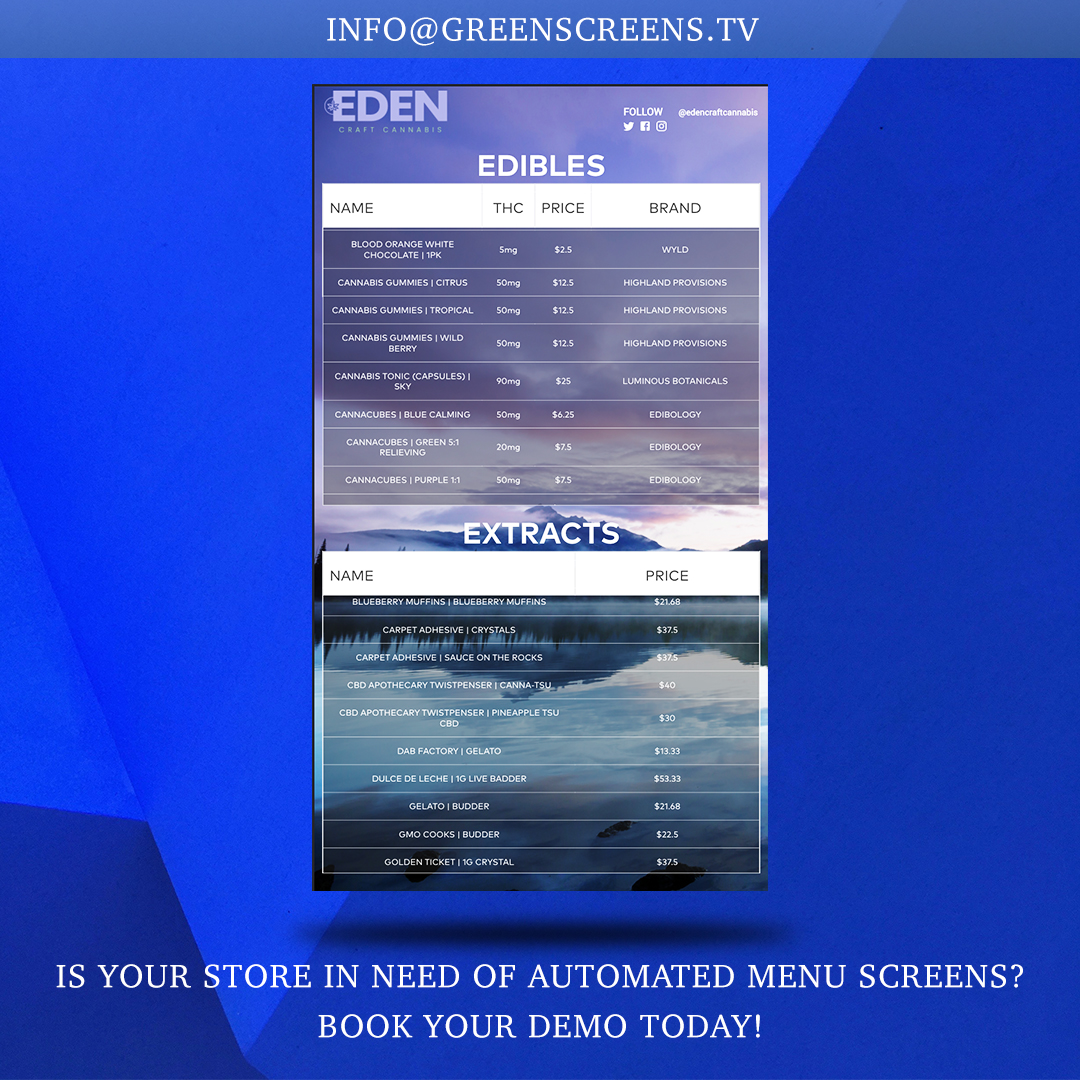The height and width of the screenshot is (1080, 1080).
Task: Click the 90mg THC cell
Action: pos(508,381)
